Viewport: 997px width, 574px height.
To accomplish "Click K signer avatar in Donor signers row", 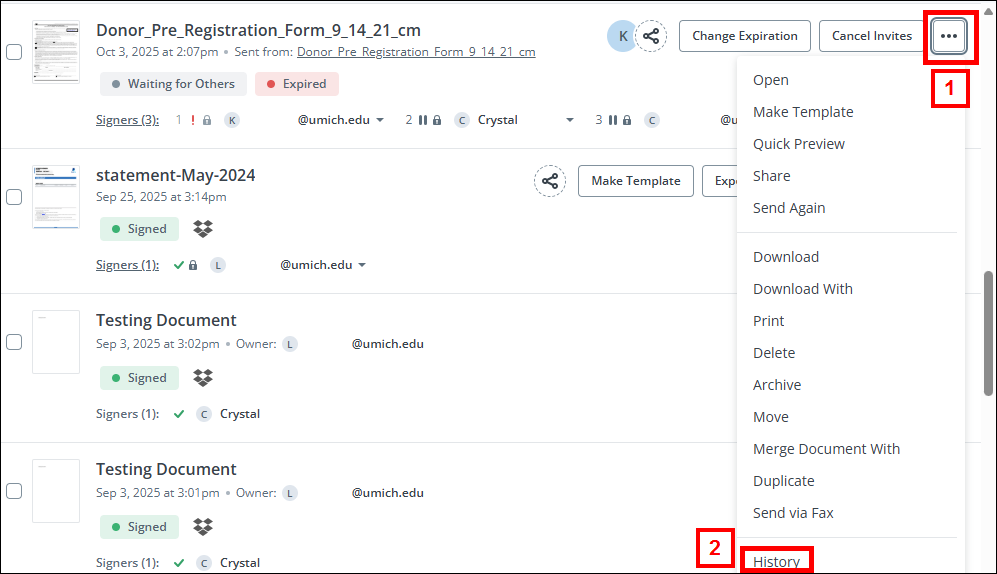I will 232,120.
